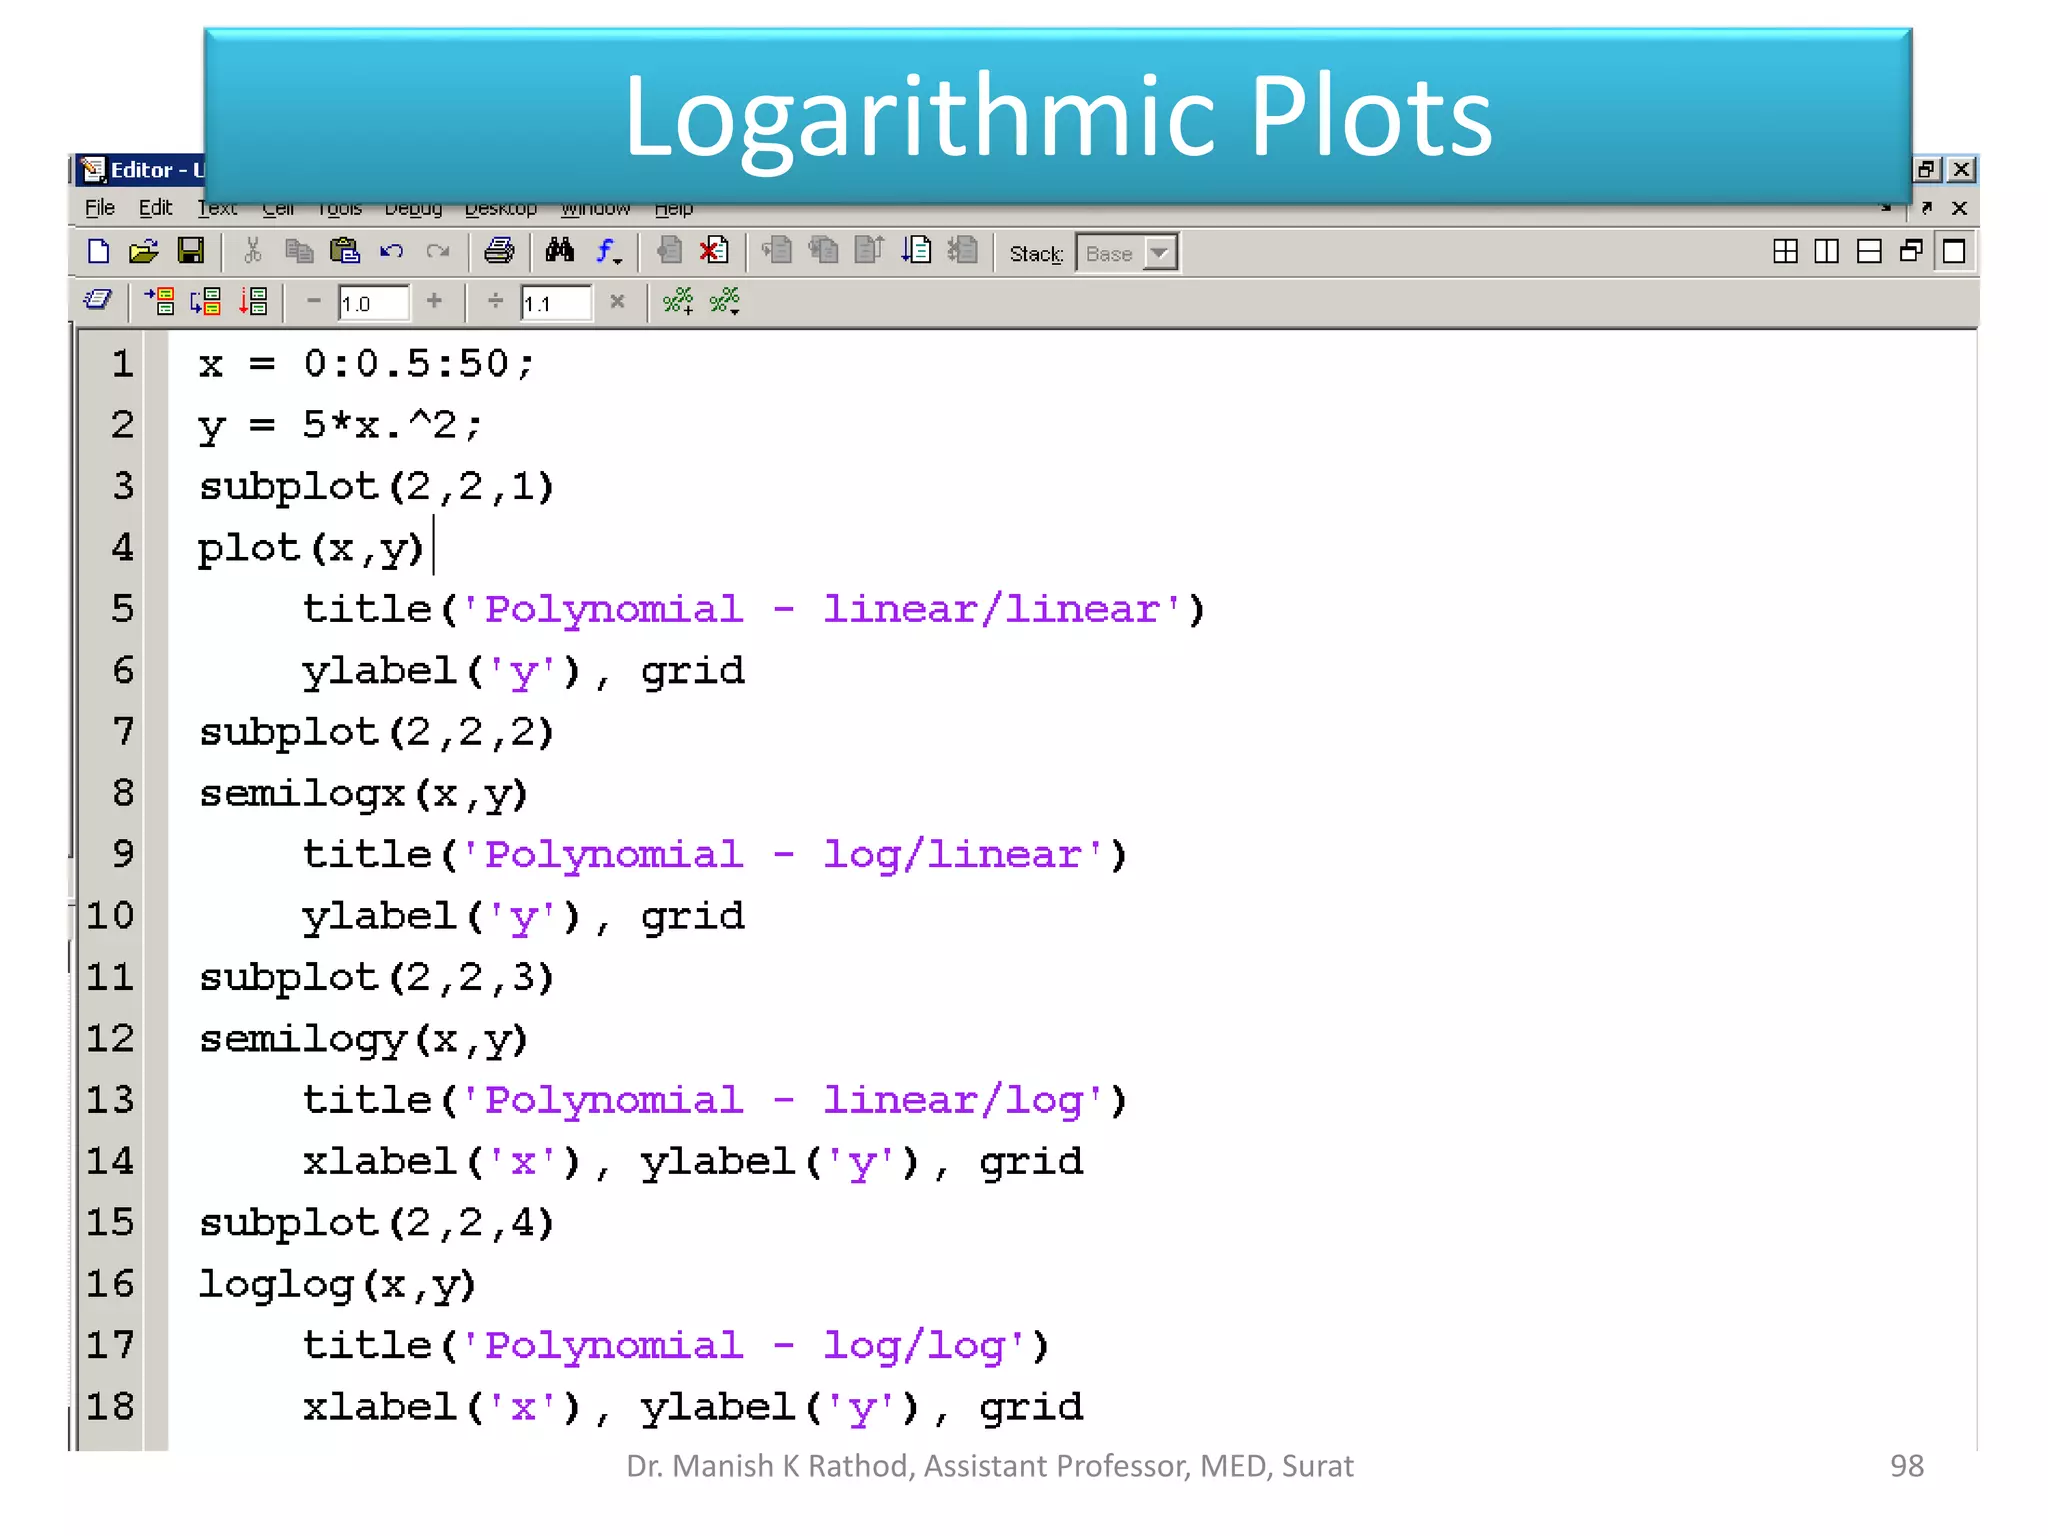Open the File menu
Screen dimensions: 2048x1536
100,208
